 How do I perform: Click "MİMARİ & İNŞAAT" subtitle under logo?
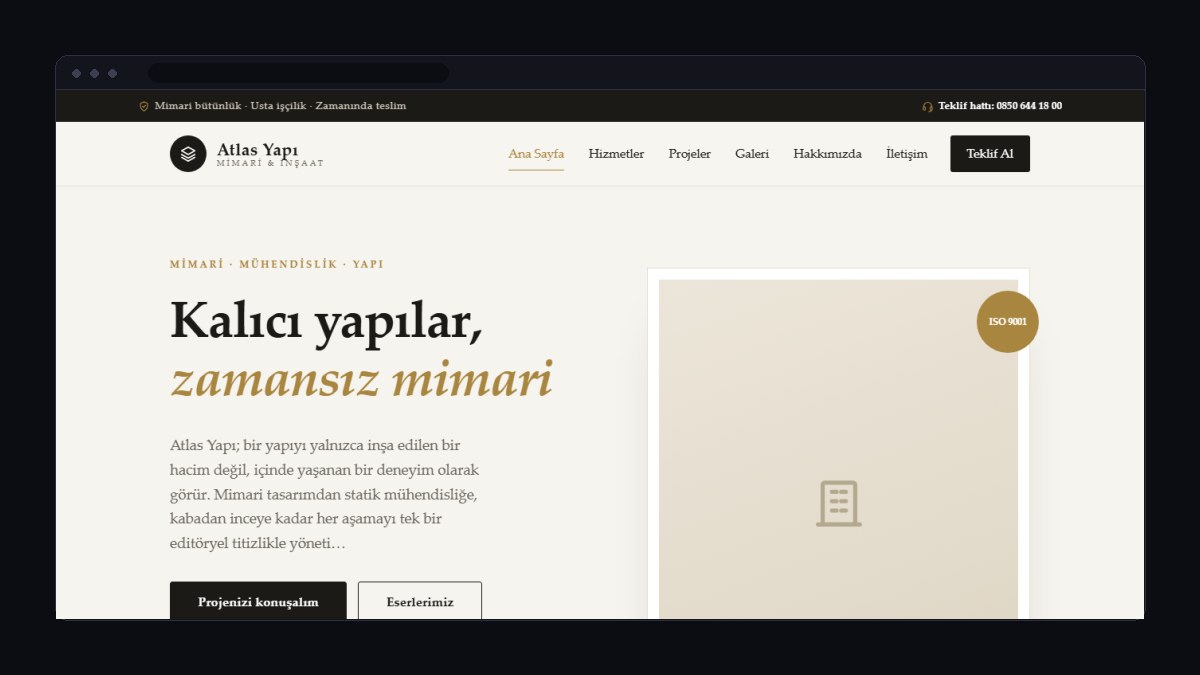(x=270, y=163)
